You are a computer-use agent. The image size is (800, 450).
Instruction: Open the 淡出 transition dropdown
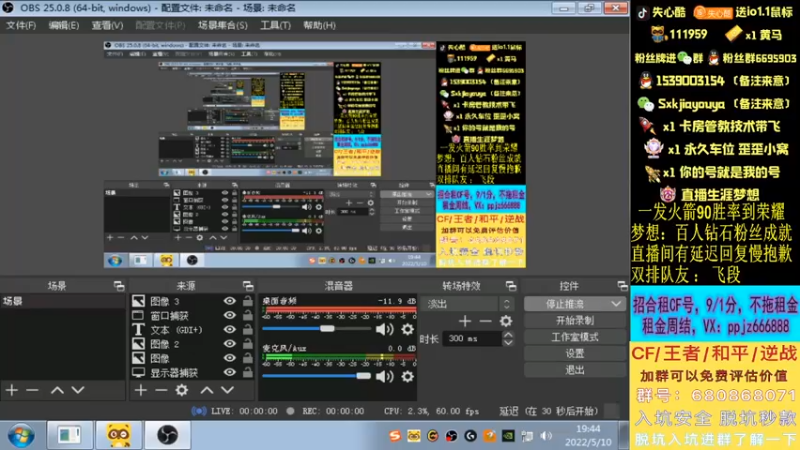(467, 304)
